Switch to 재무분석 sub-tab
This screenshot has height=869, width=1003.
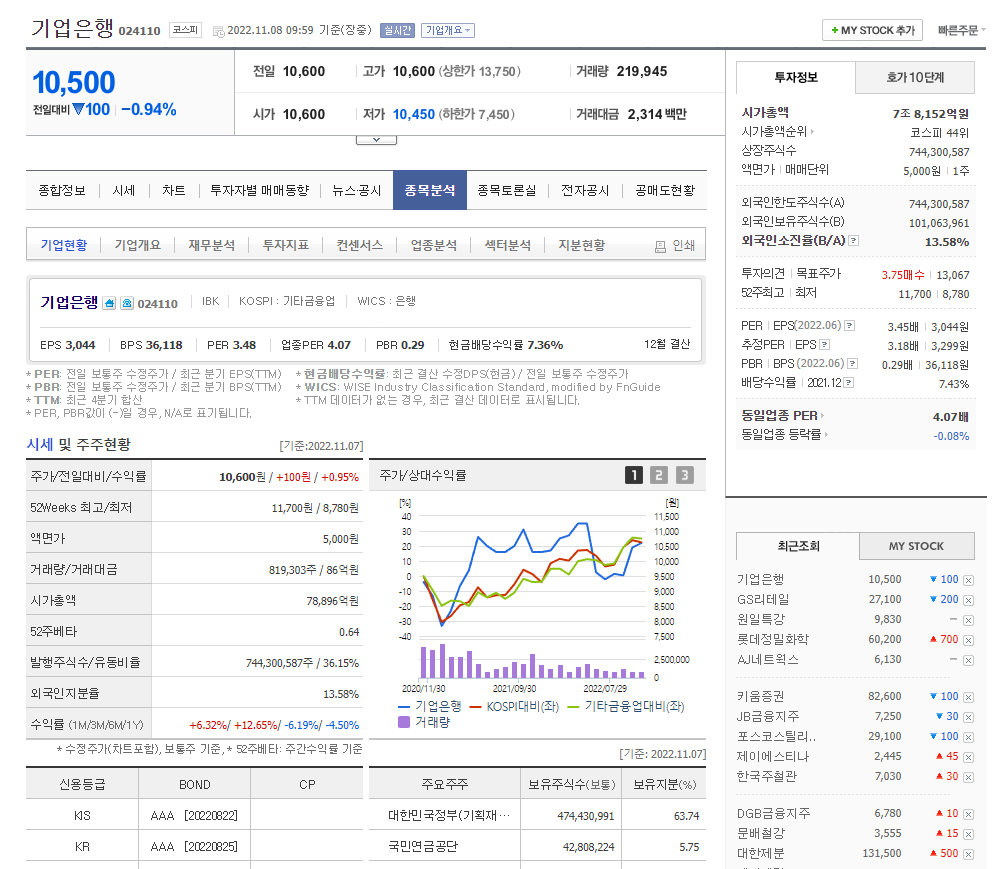pos(212,246)
